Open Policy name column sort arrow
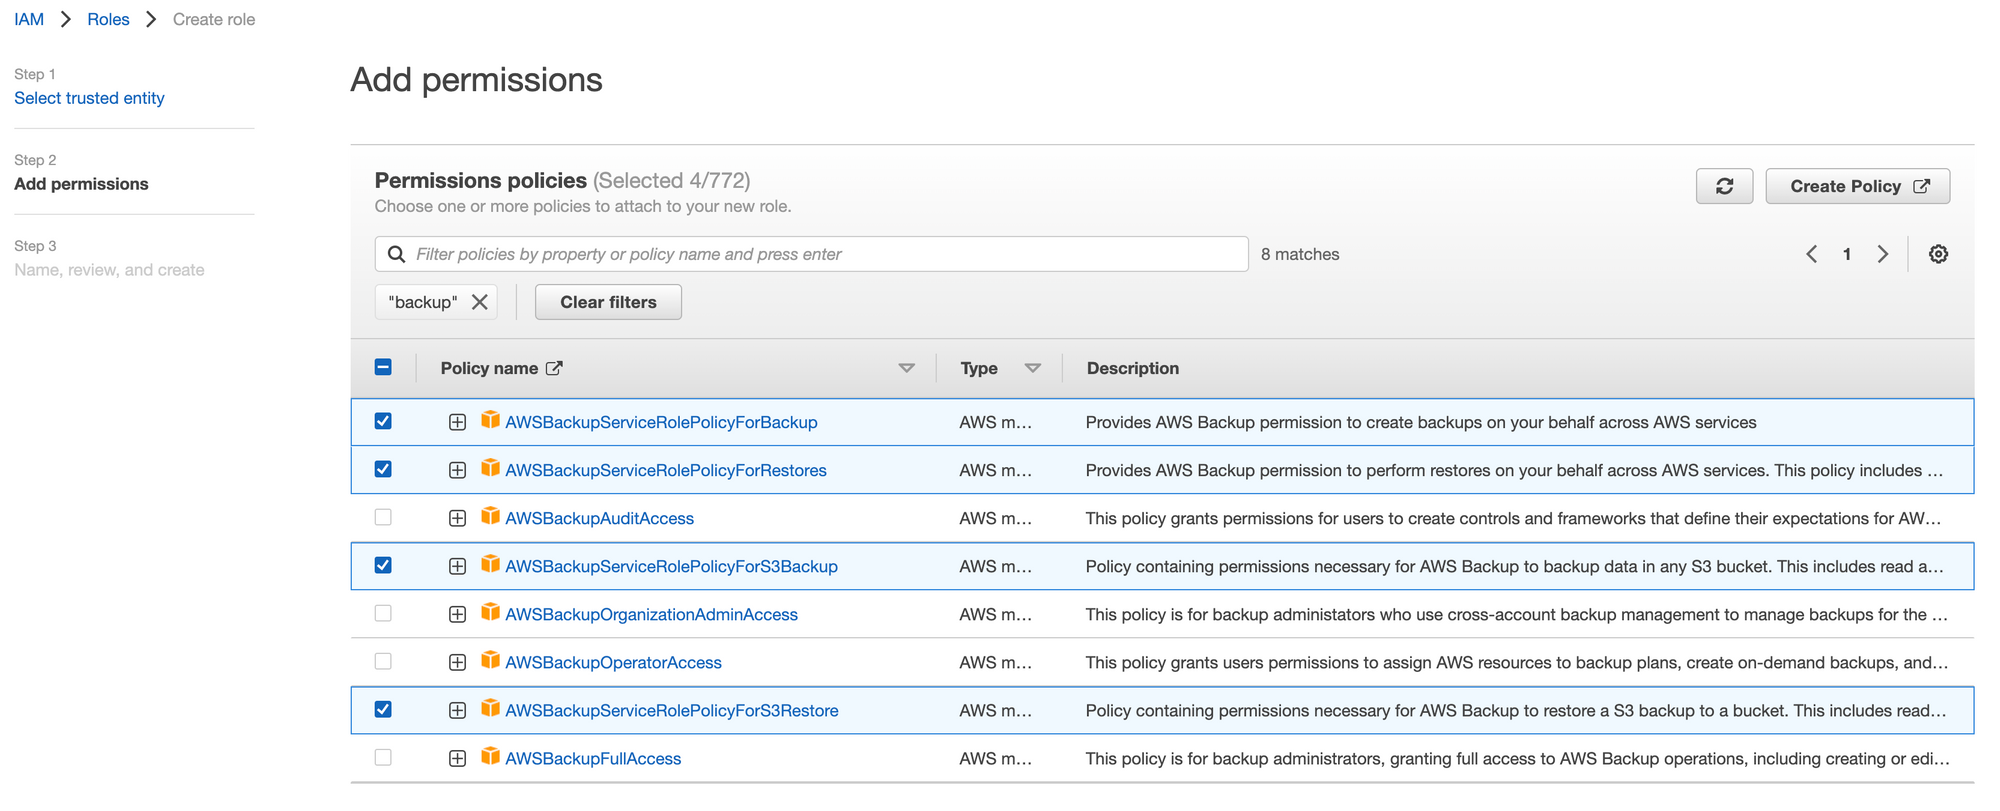 906,368
